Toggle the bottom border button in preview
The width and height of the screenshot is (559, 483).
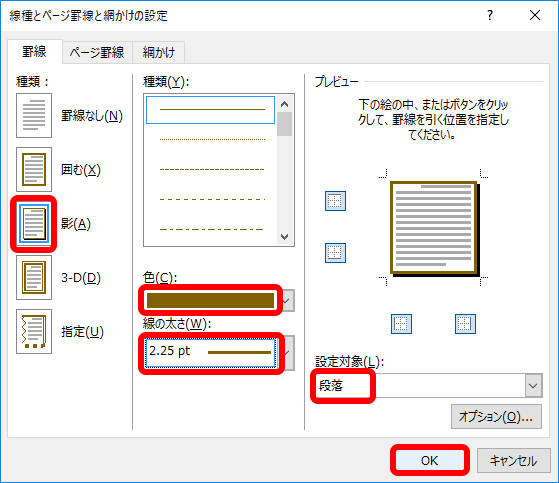335,253
